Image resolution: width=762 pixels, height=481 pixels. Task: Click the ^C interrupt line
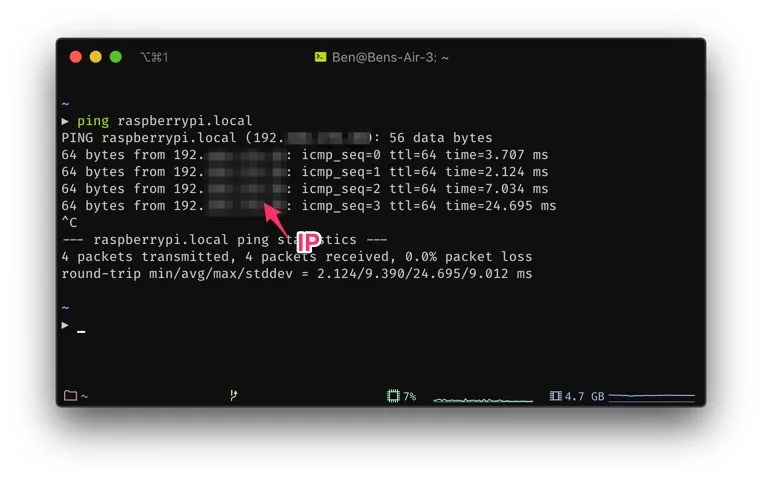(69, 223)
